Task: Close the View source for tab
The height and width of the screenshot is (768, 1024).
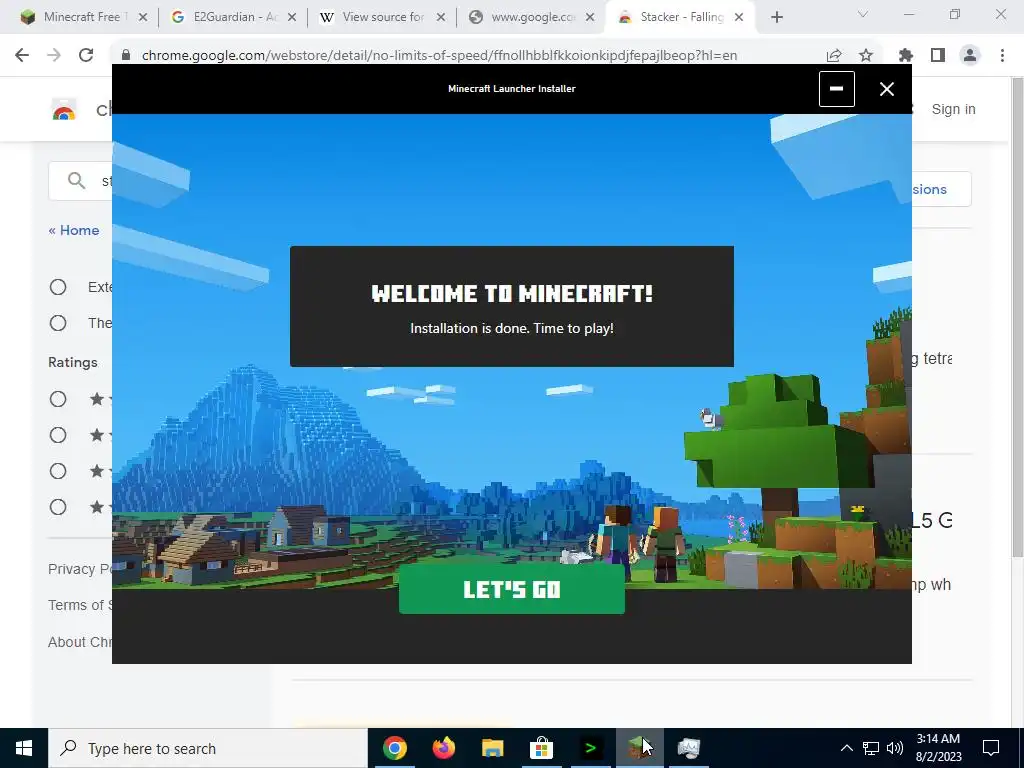Action: (x=441, y=18)
